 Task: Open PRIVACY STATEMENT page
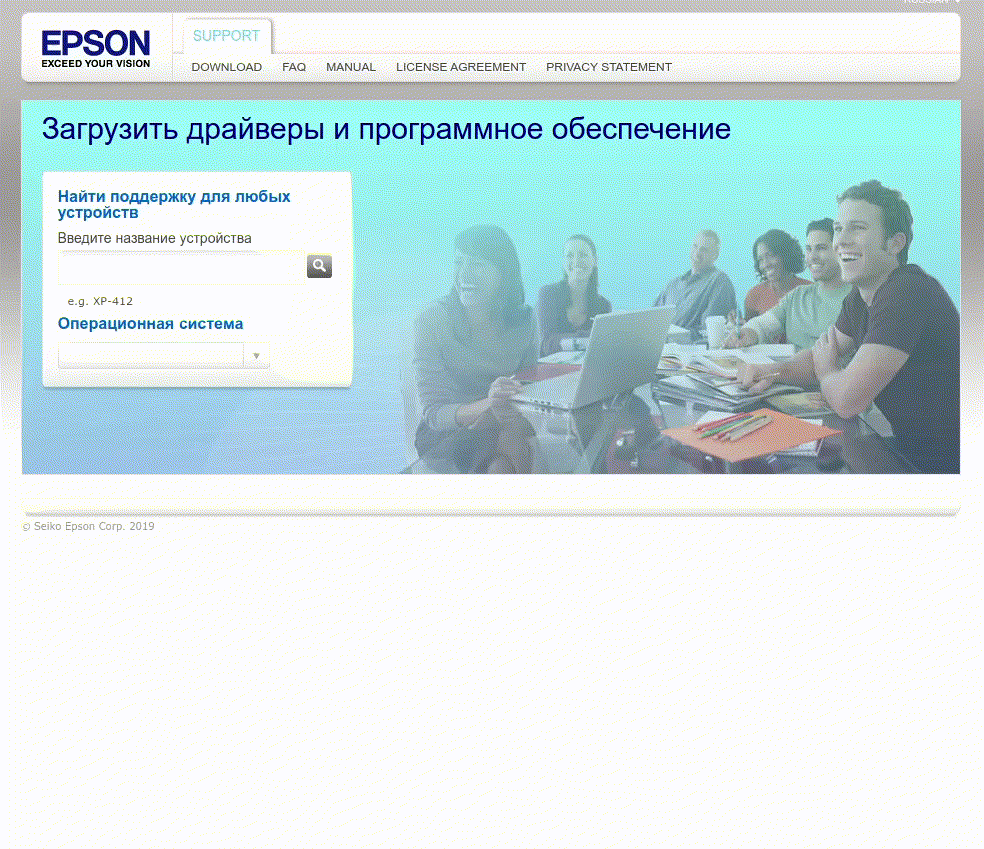coord(609,67)
